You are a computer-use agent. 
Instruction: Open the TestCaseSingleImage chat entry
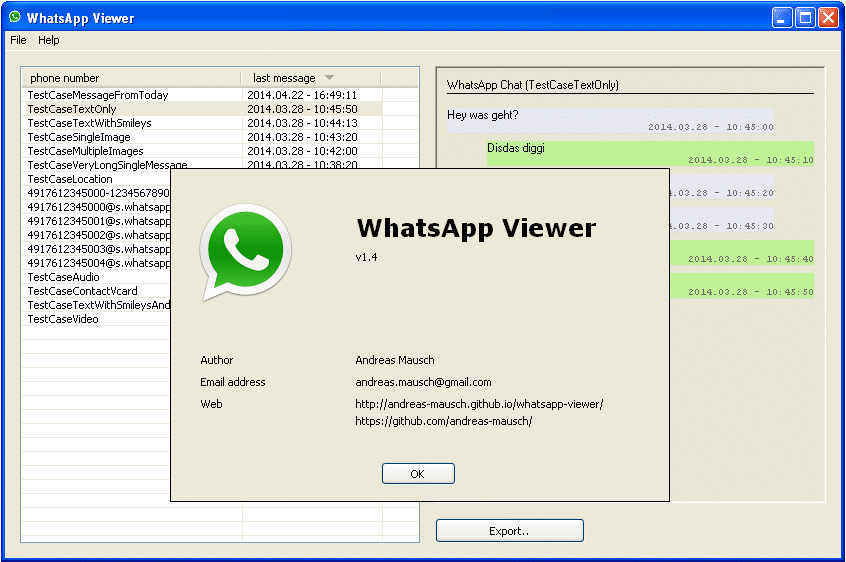tap(79, 137)
